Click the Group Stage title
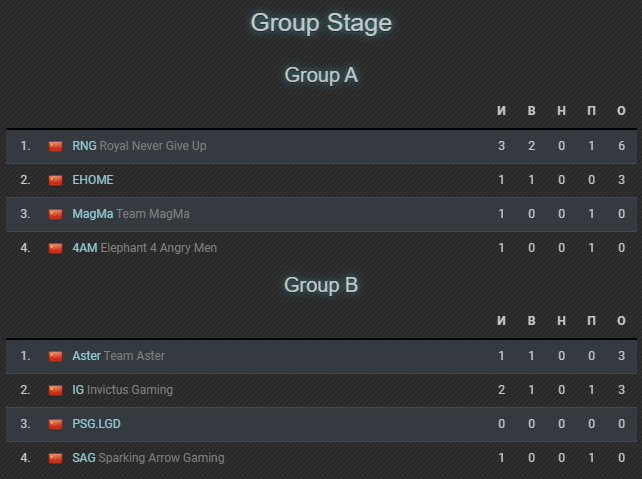Screen dimensions: 642x479 [321, 23]
